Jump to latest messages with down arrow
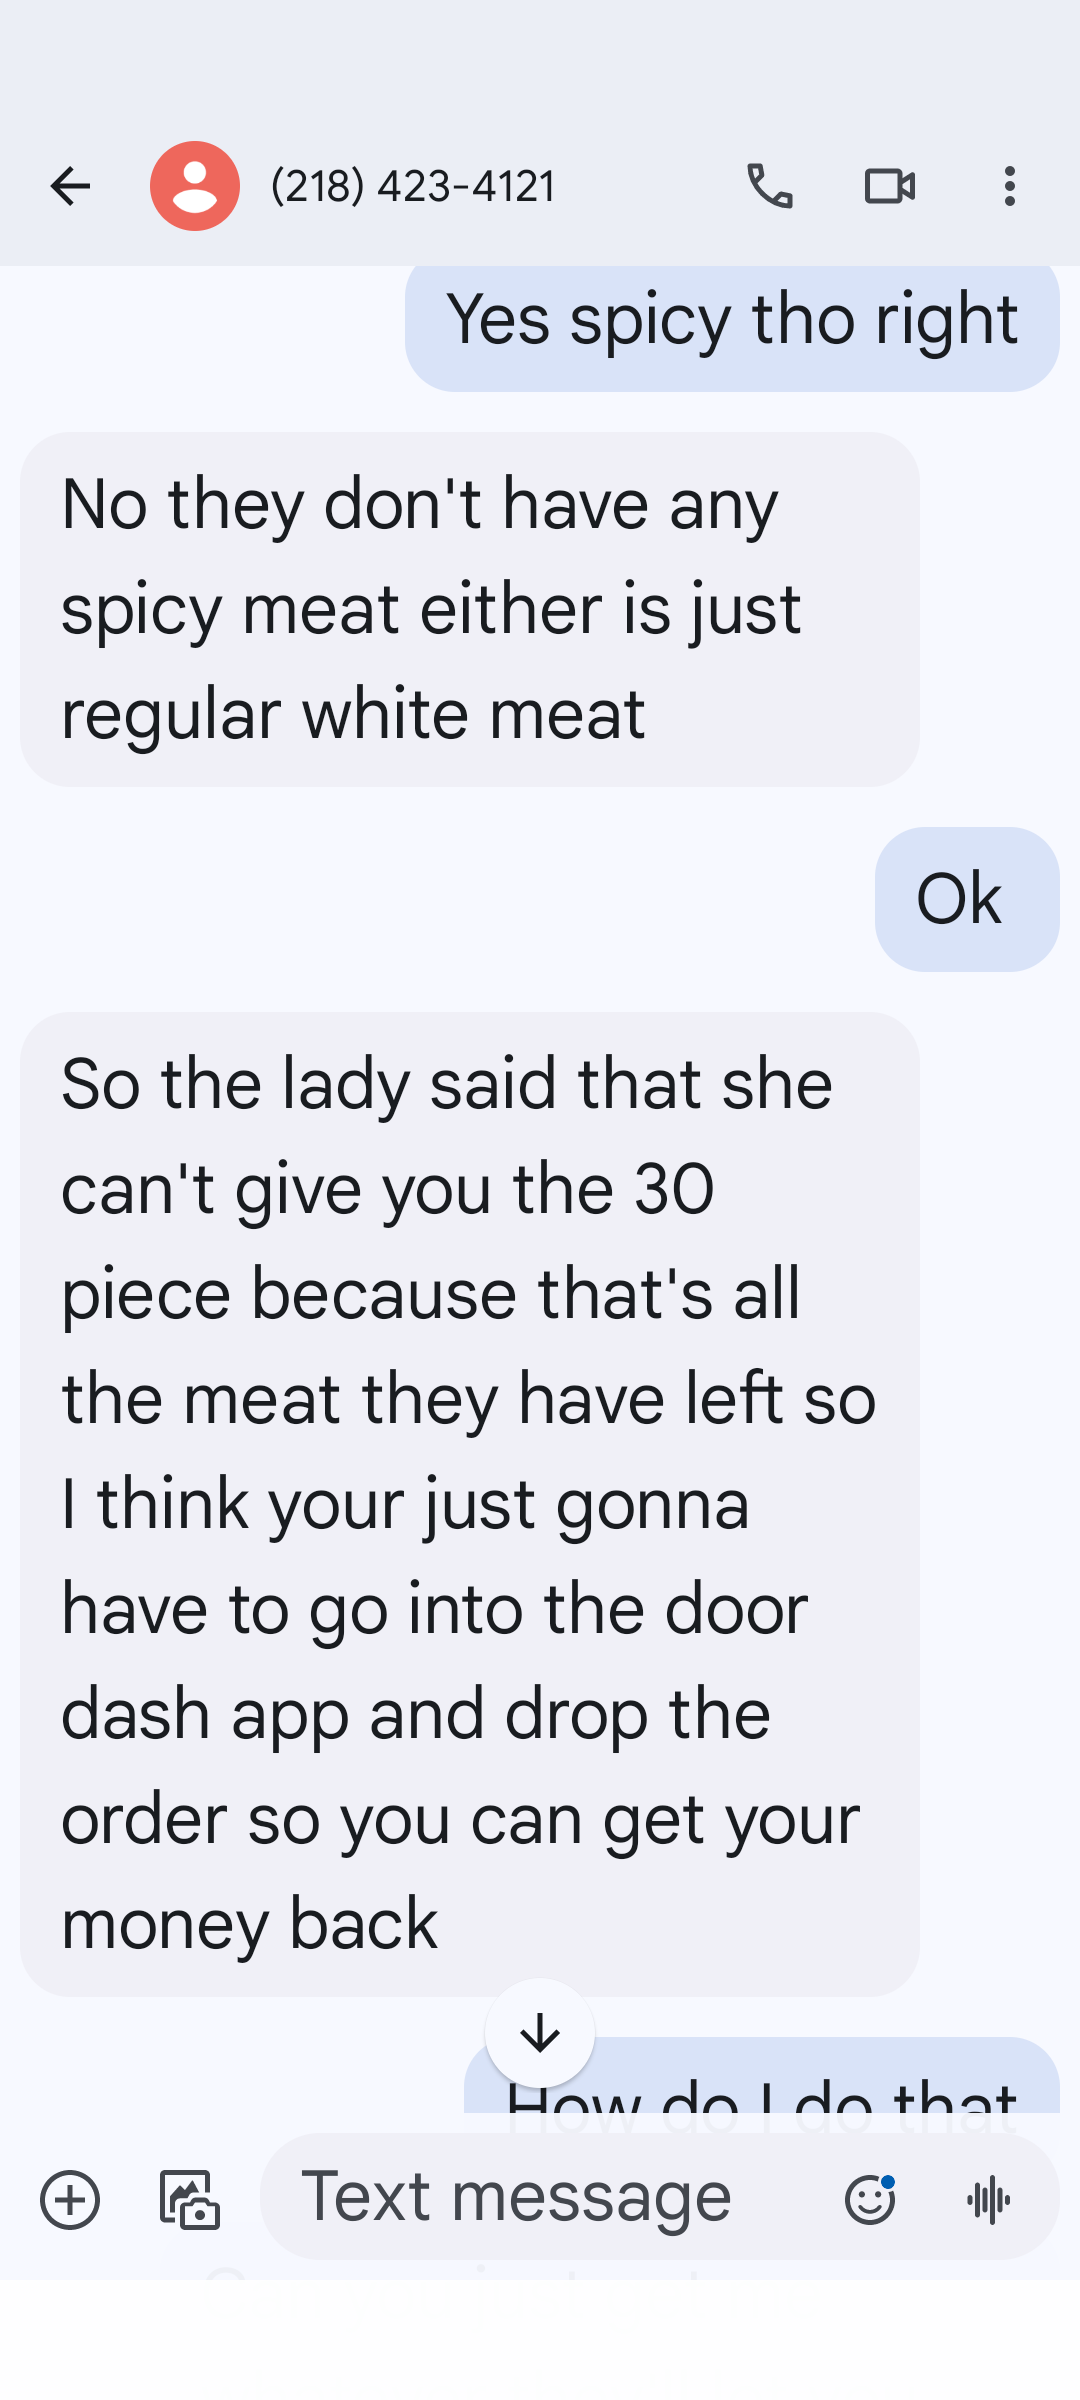This screenshot has height=2400, width=1080. [540, 2033]
